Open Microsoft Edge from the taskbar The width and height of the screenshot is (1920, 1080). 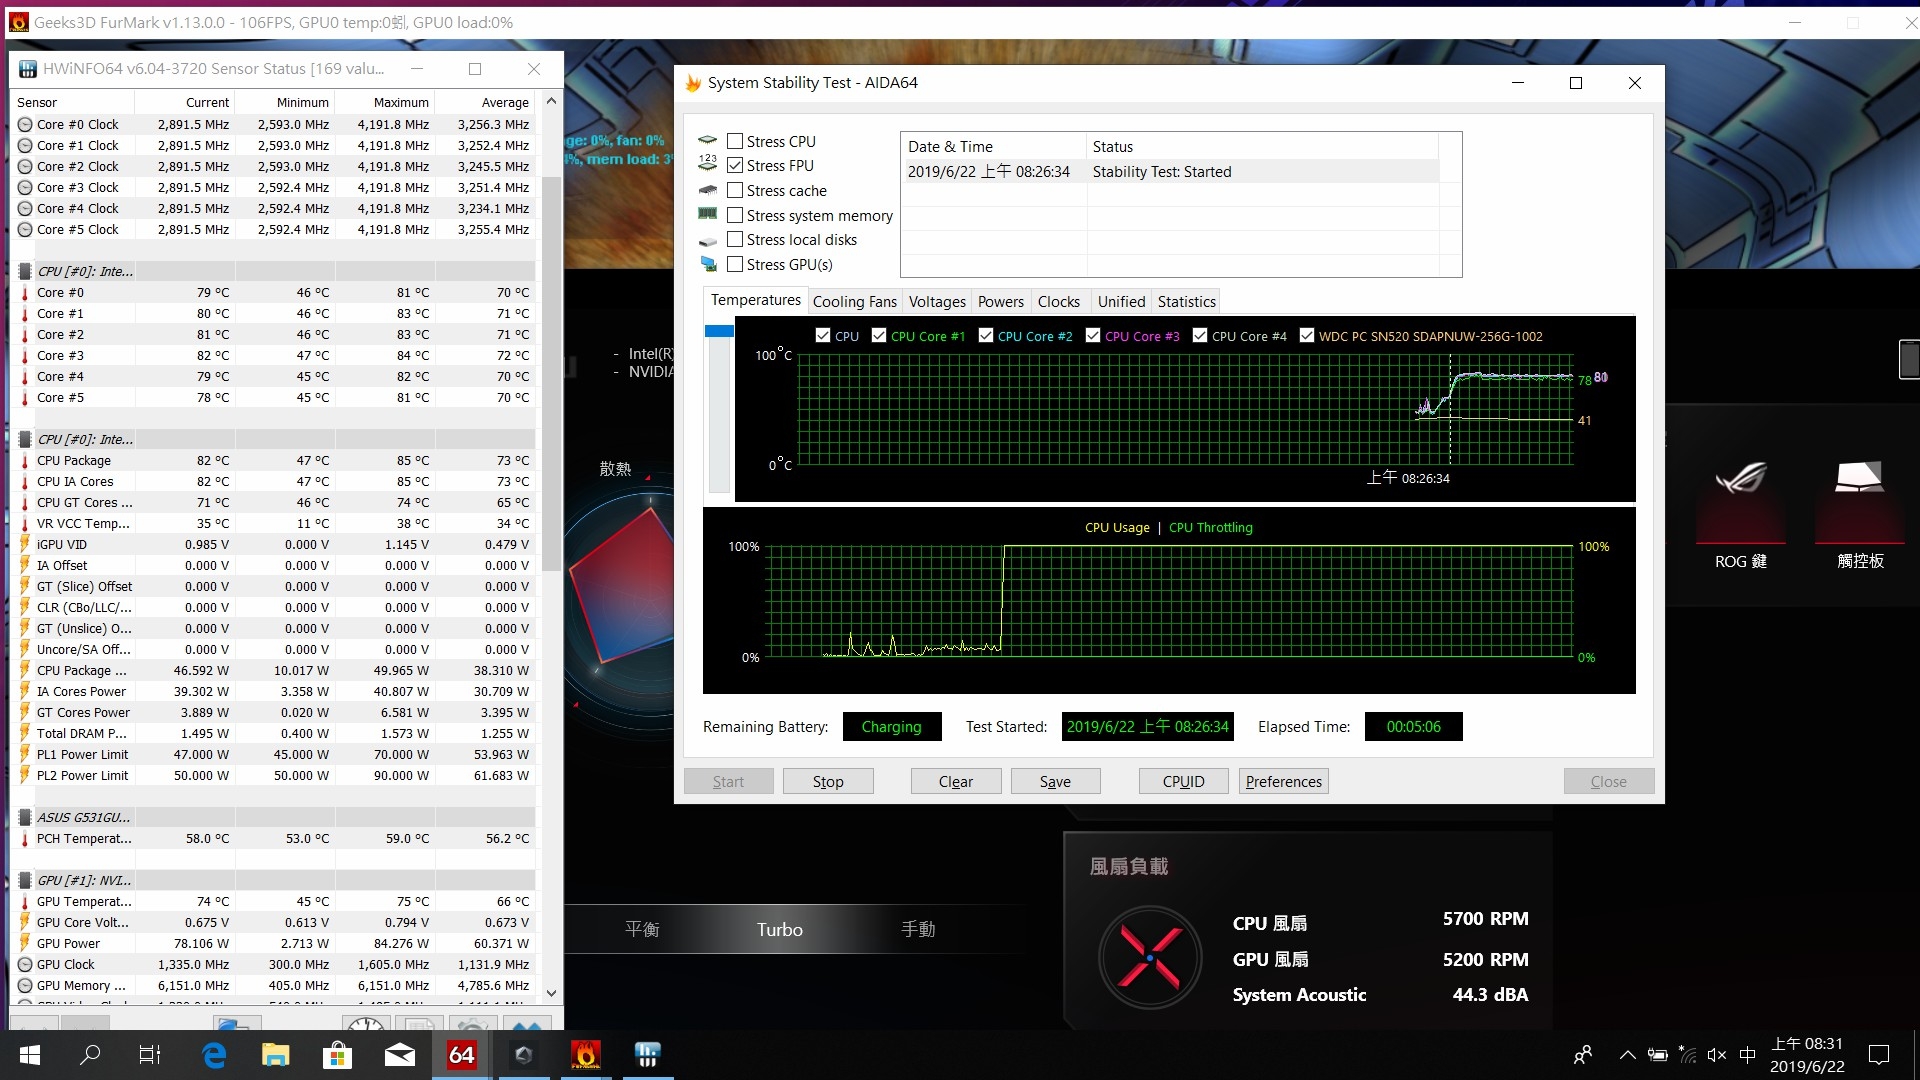click(214, 1055)
